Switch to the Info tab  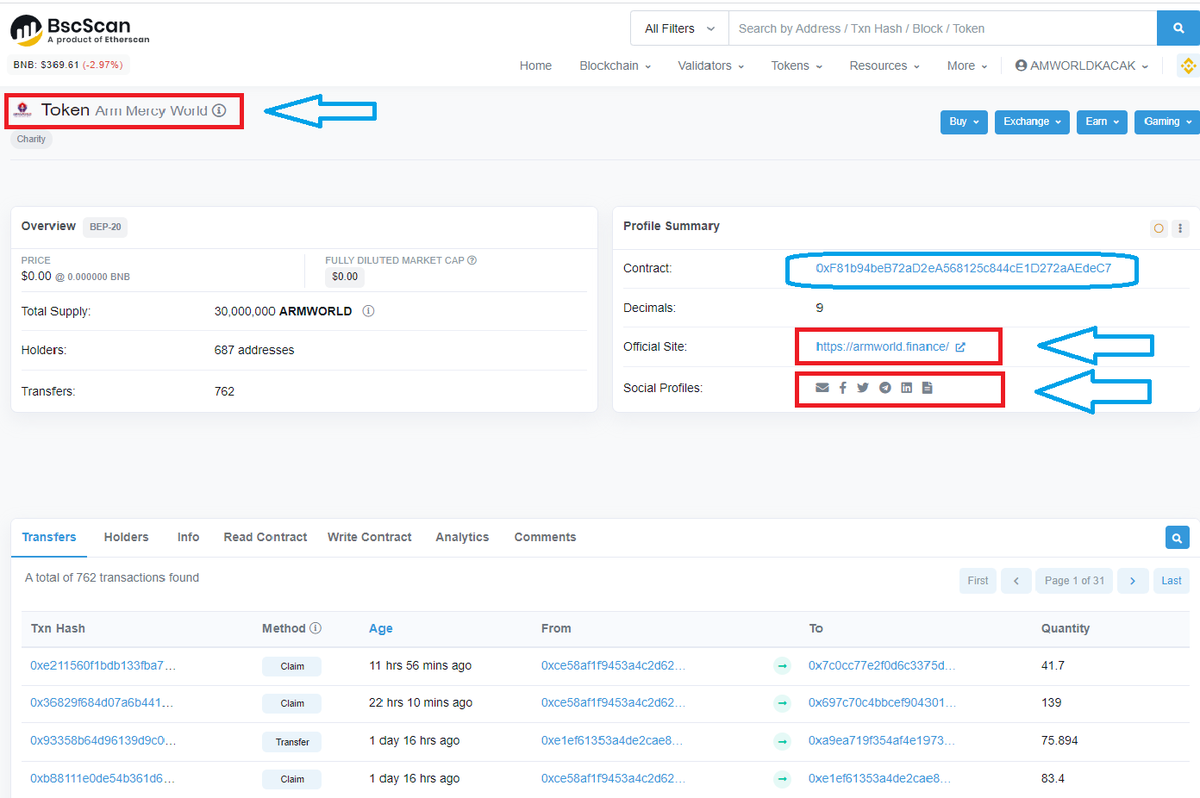click(188, 537)
